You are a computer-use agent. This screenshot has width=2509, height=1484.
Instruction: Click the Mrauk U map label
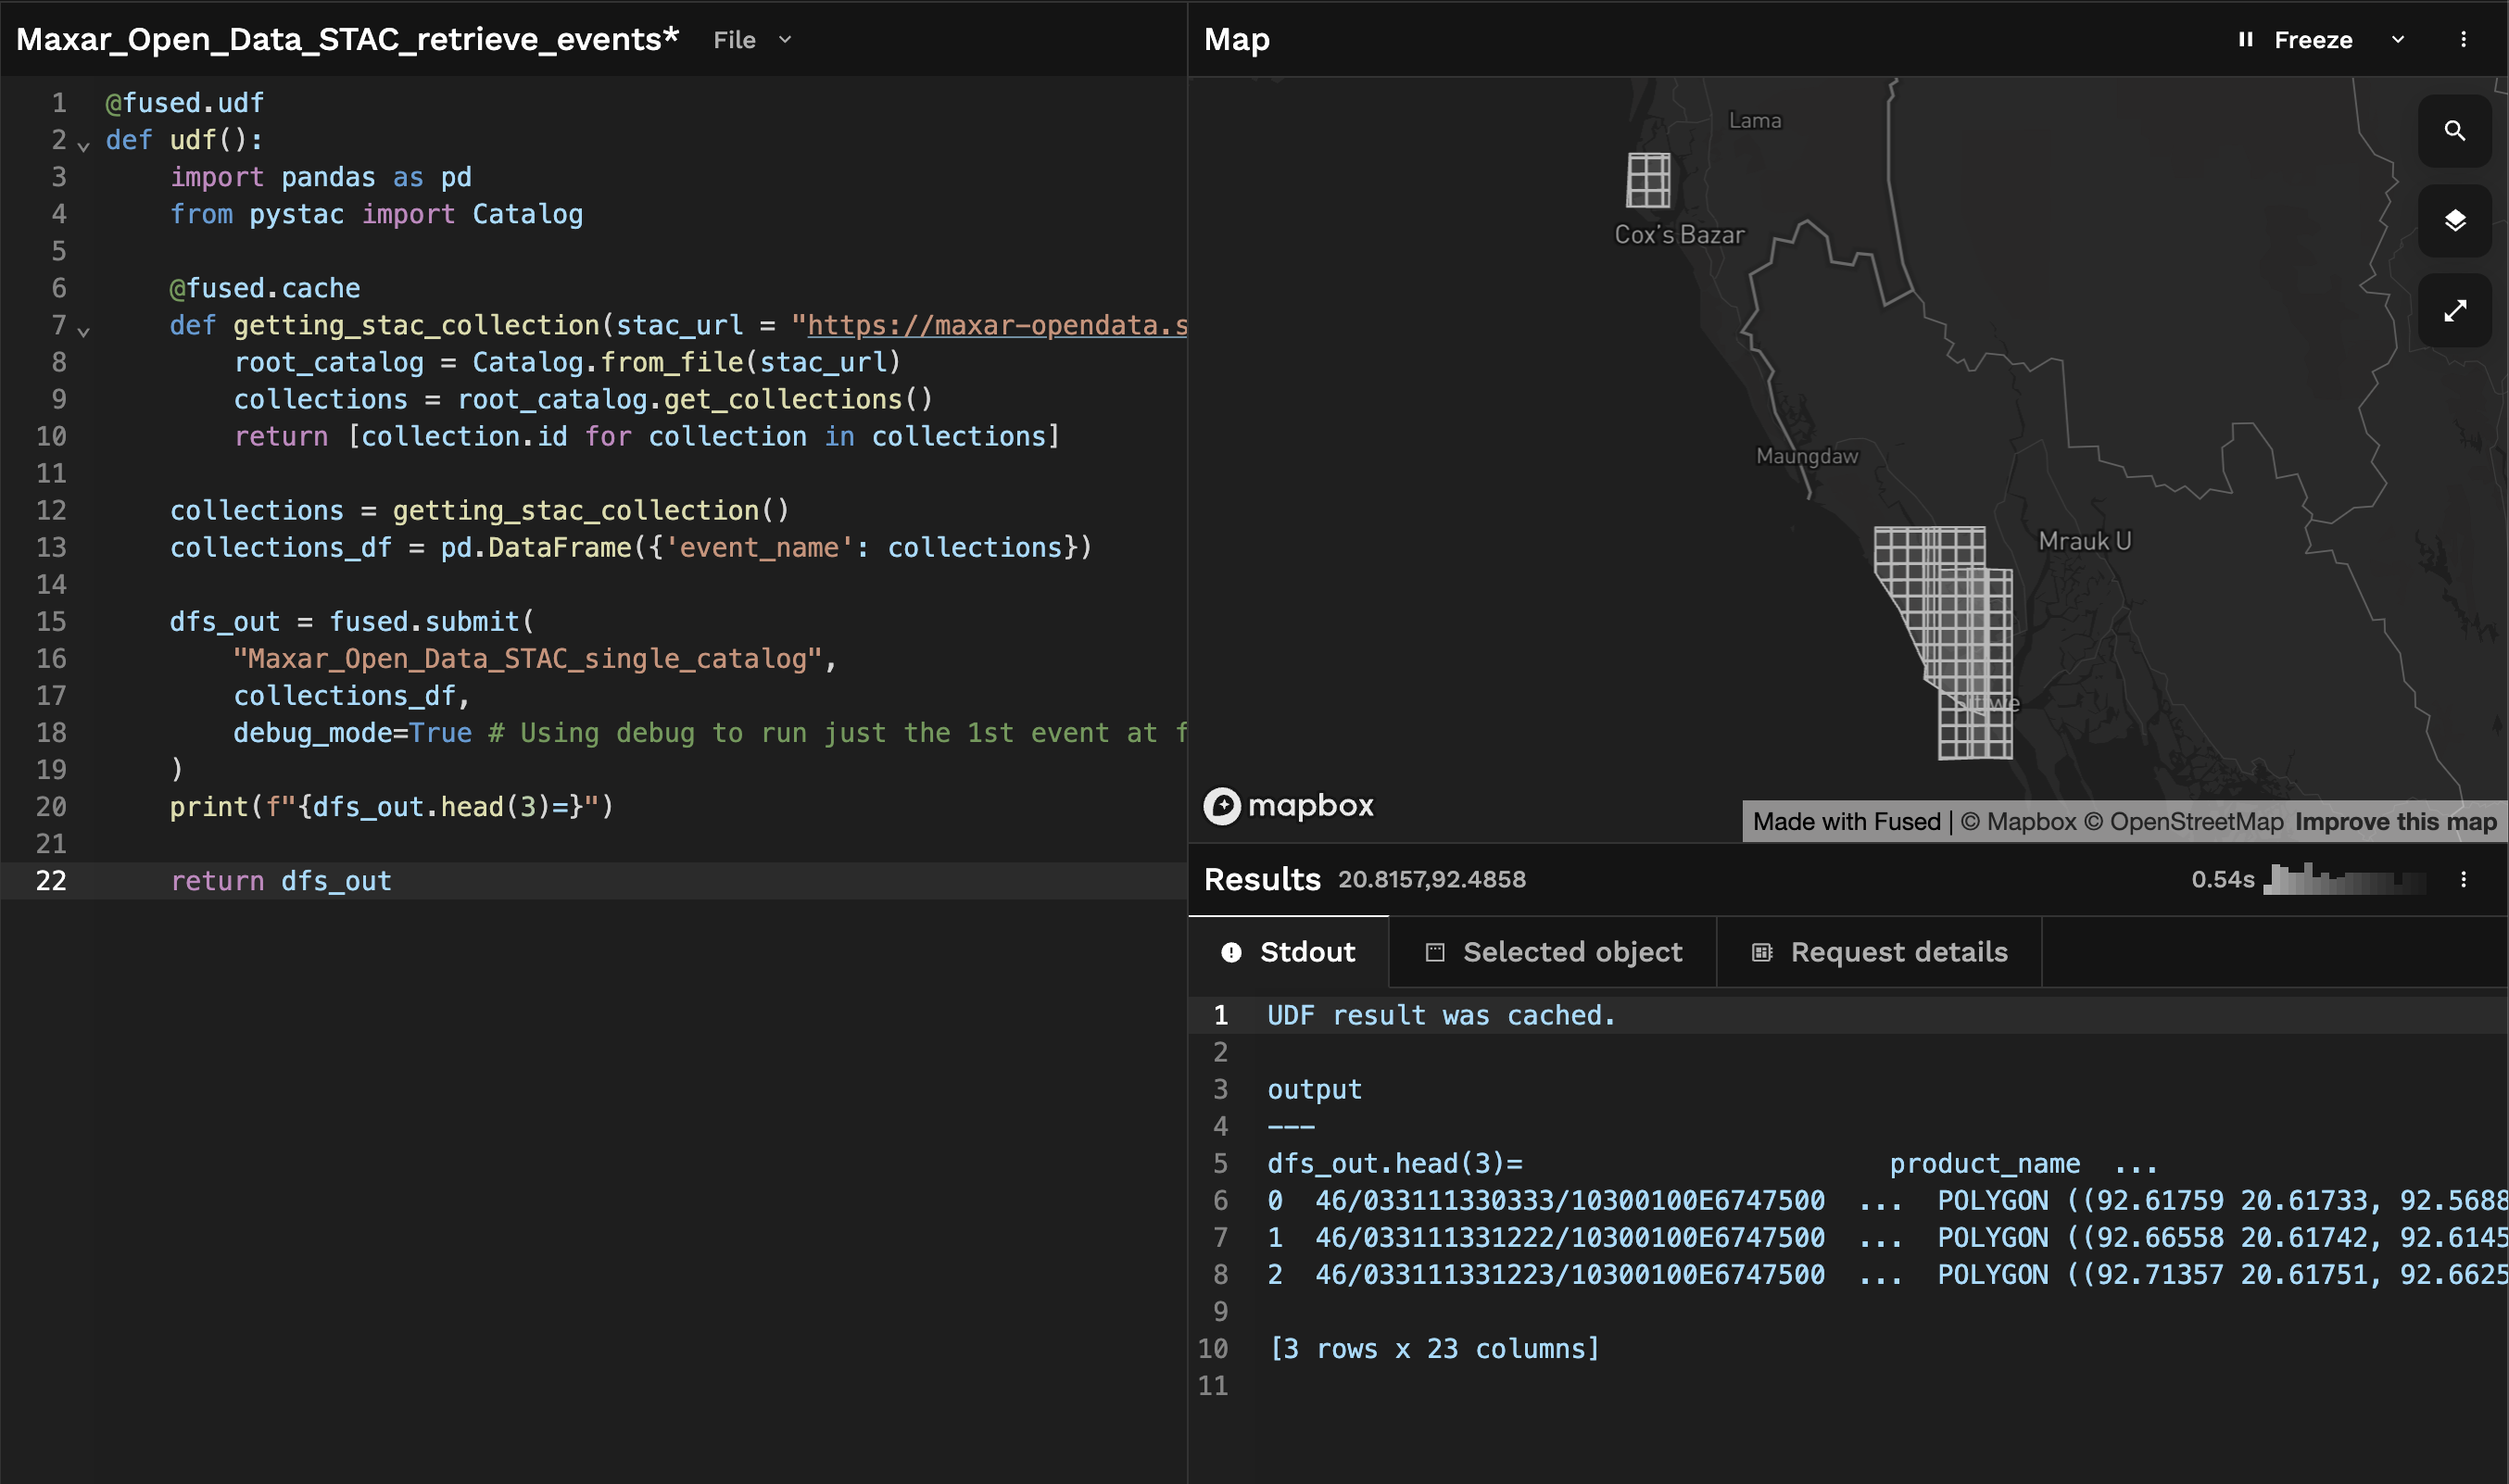point(2085,541)
